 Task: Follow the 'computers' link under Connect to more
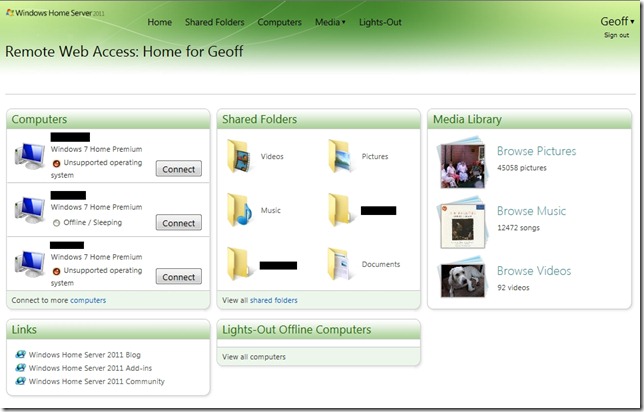click(x=88, y=300)
